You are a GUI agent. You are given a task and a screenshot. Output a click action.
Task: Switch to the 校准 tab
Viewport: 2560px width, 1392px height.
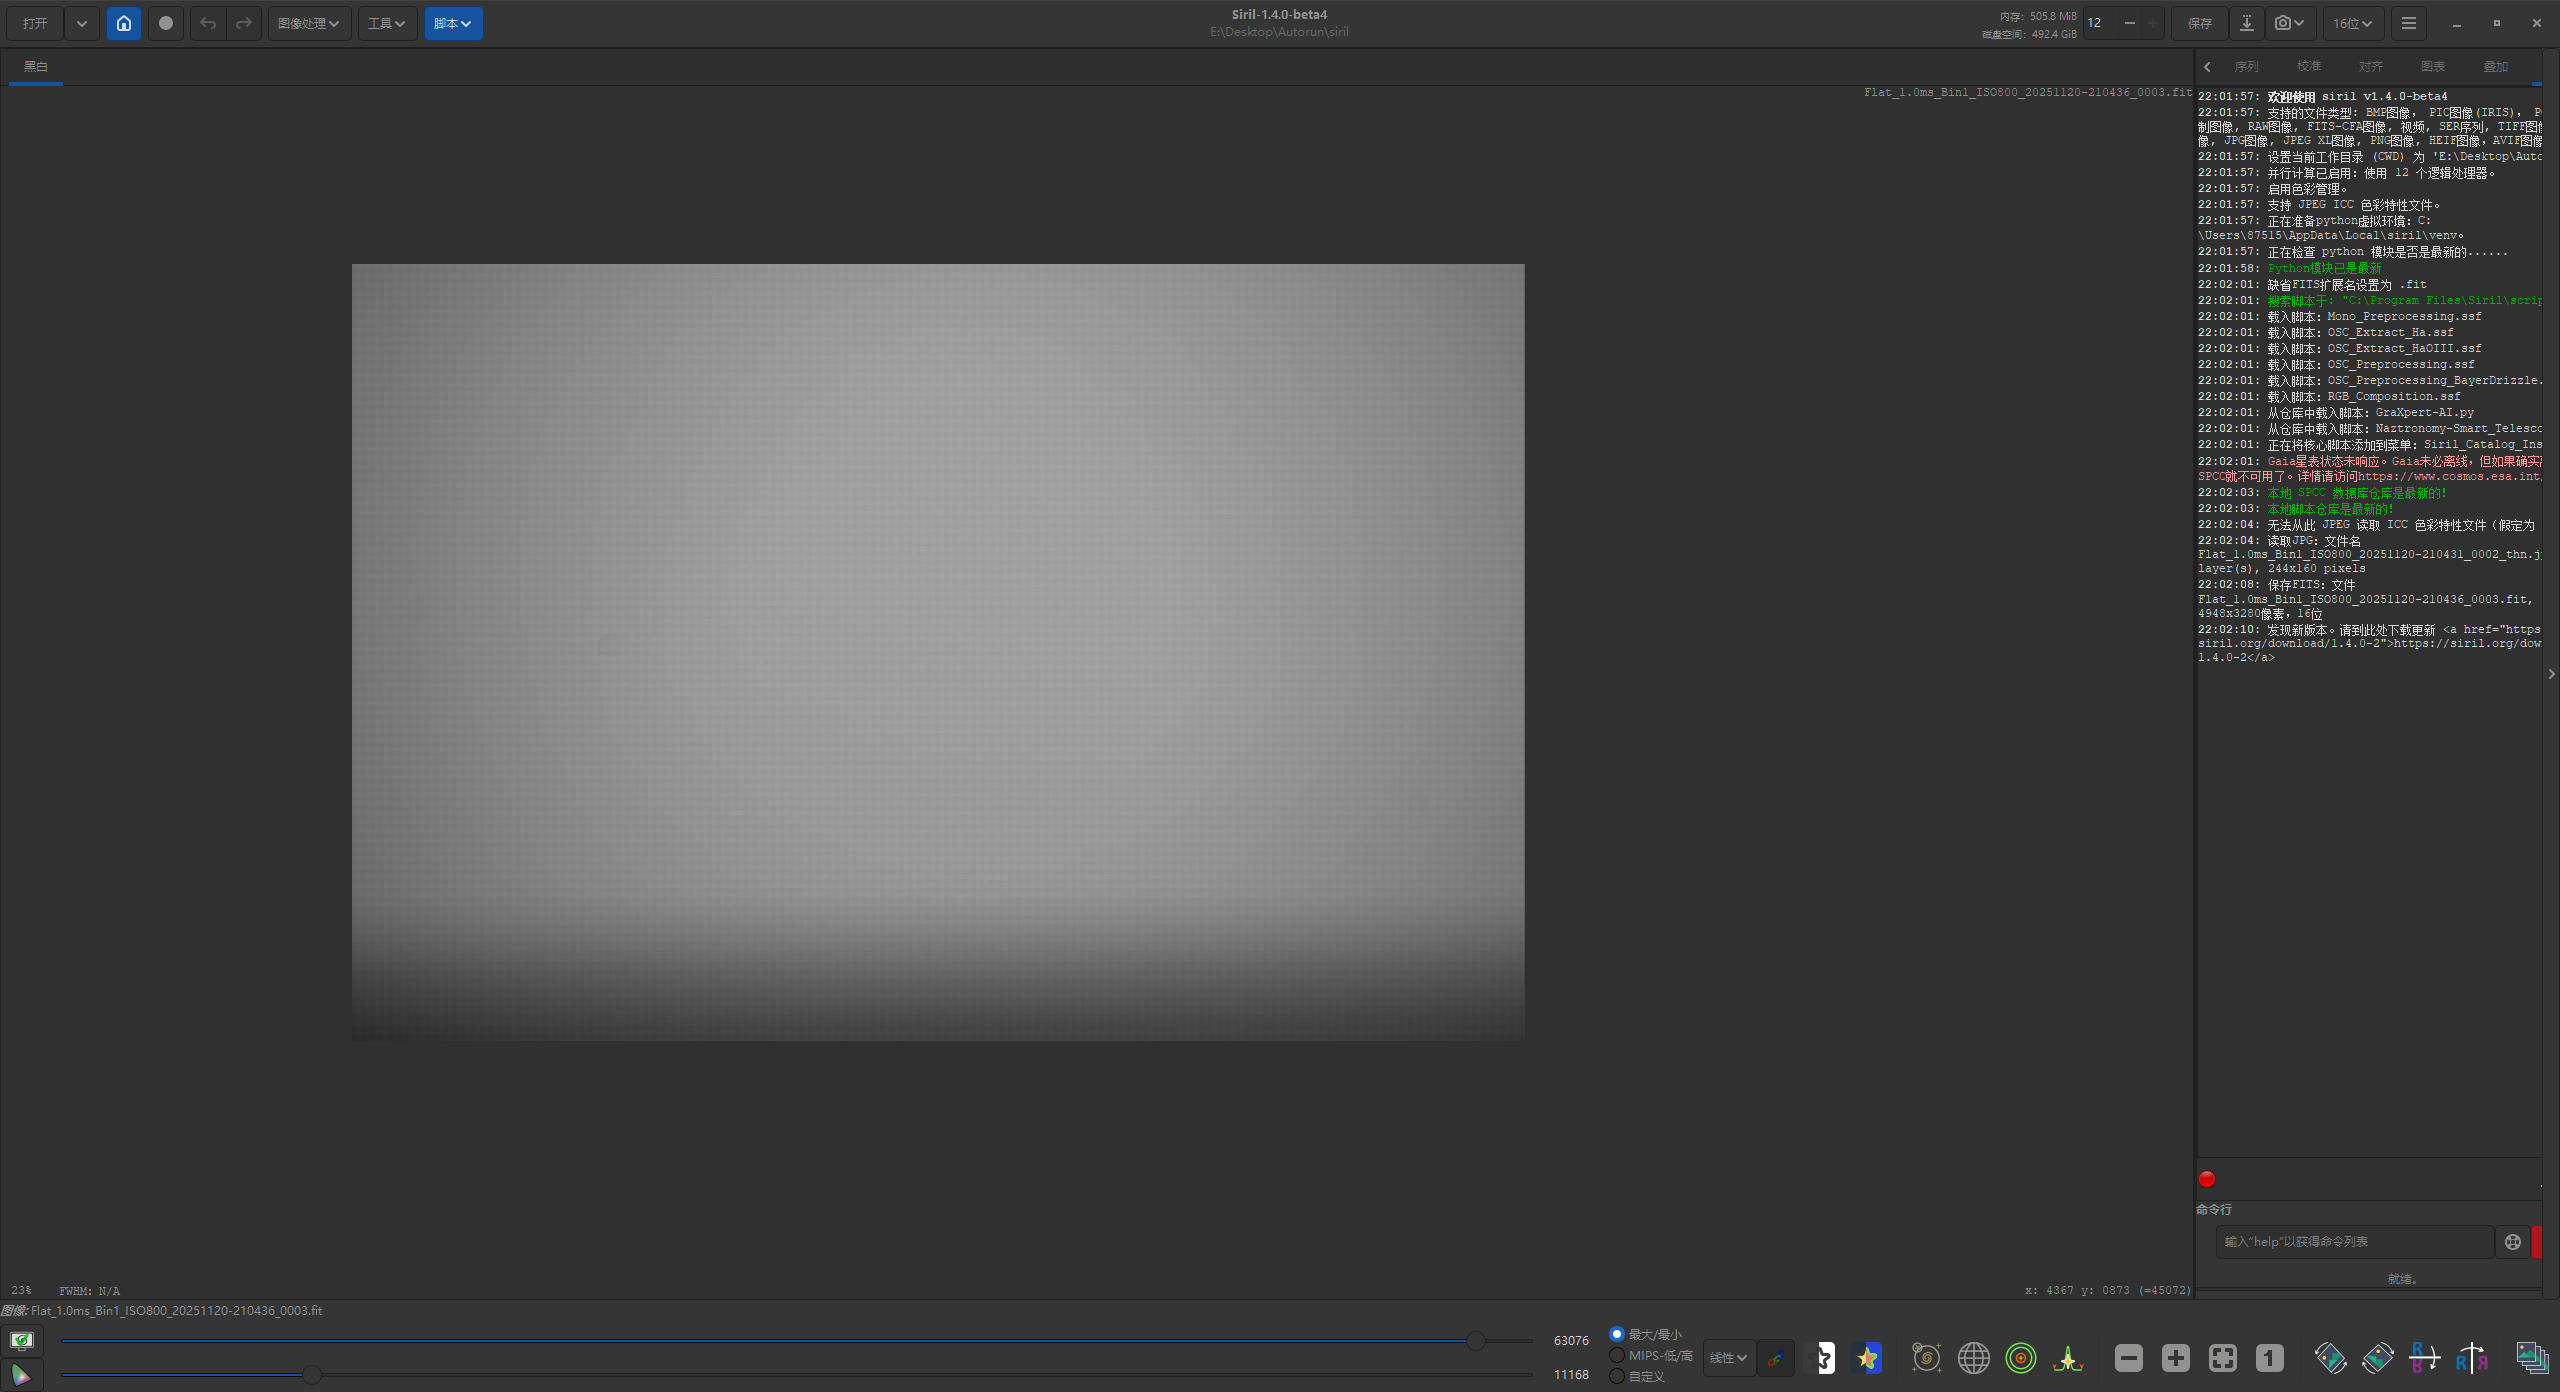pyautogui.click(x=2308, y=66)
